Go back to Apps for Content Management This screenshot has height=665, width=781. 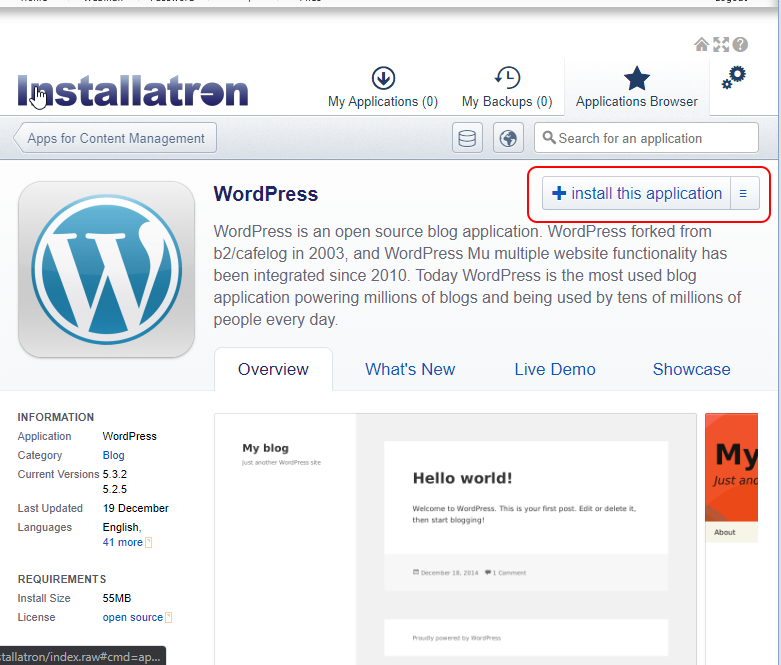pyautogui.click(x=116, y=138)
